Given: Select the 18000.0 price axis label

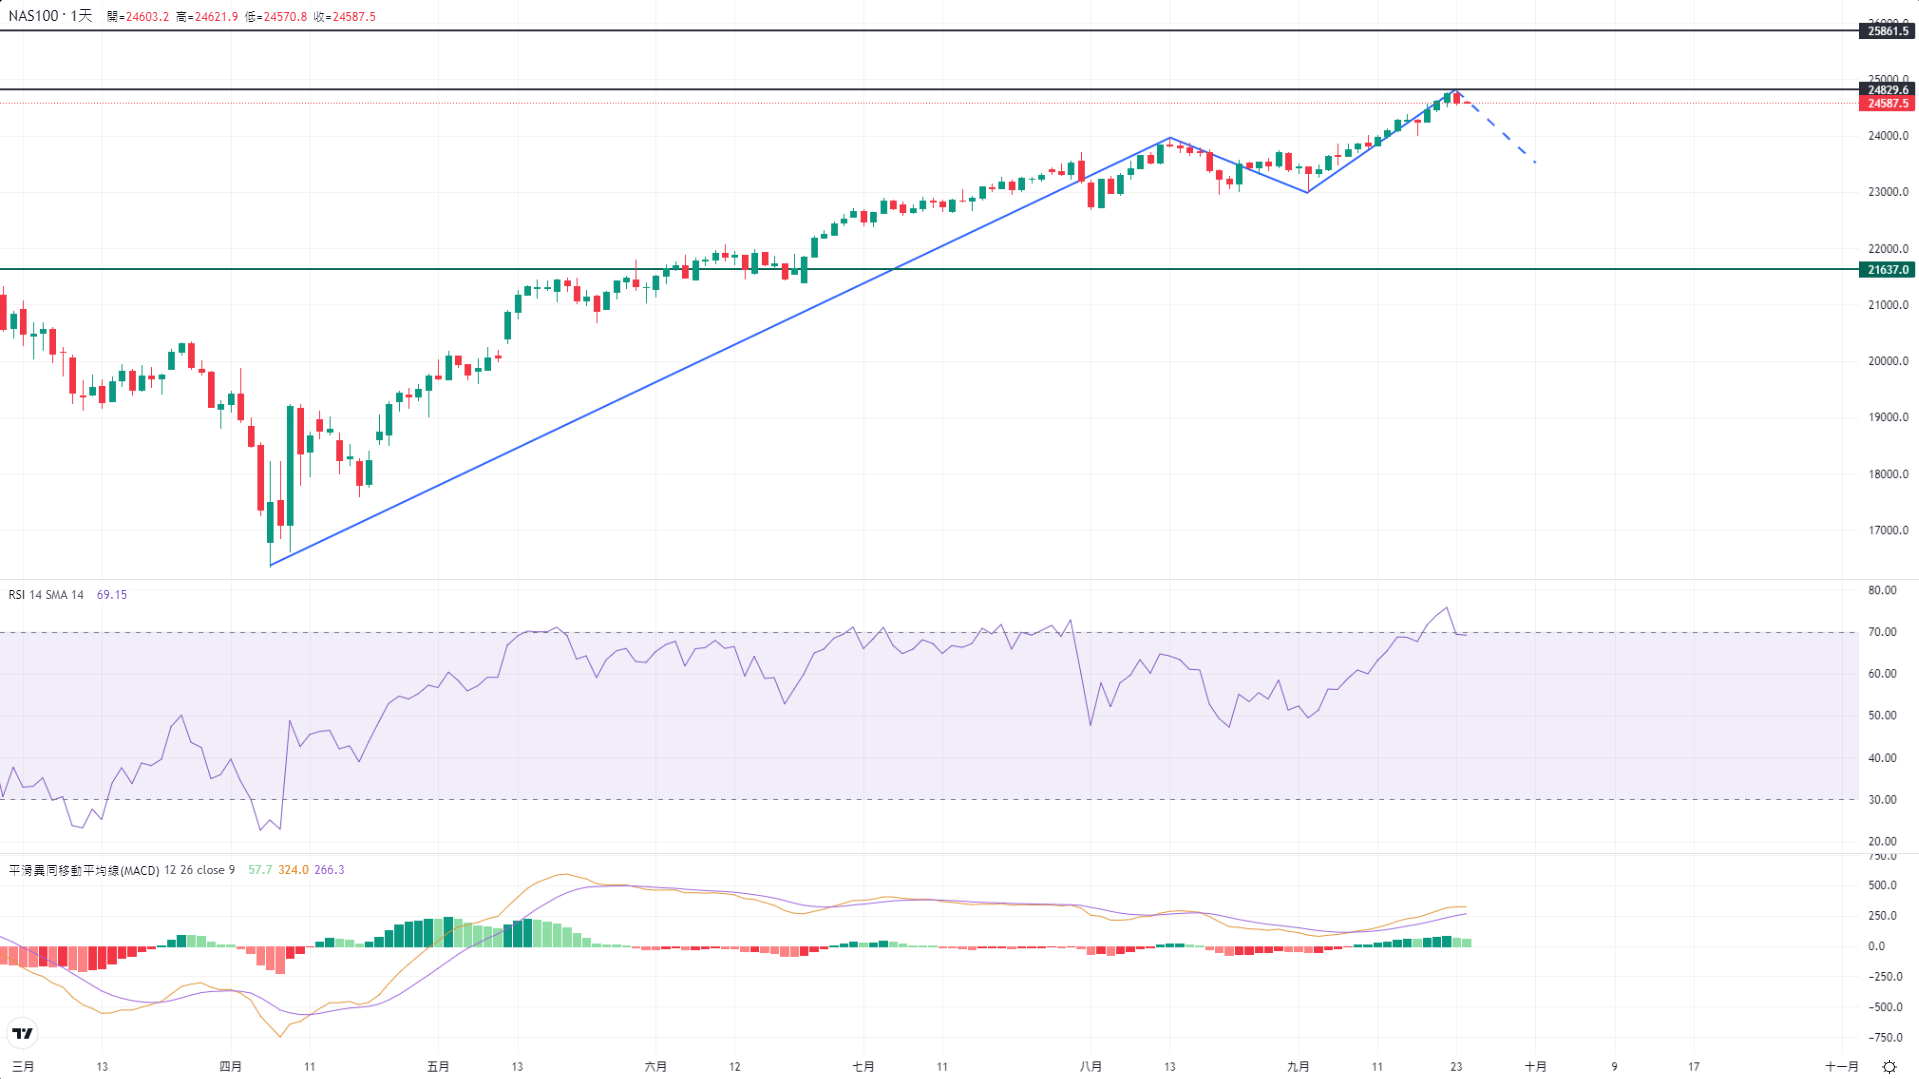Looking at the screenshot, I should 1888,474.
